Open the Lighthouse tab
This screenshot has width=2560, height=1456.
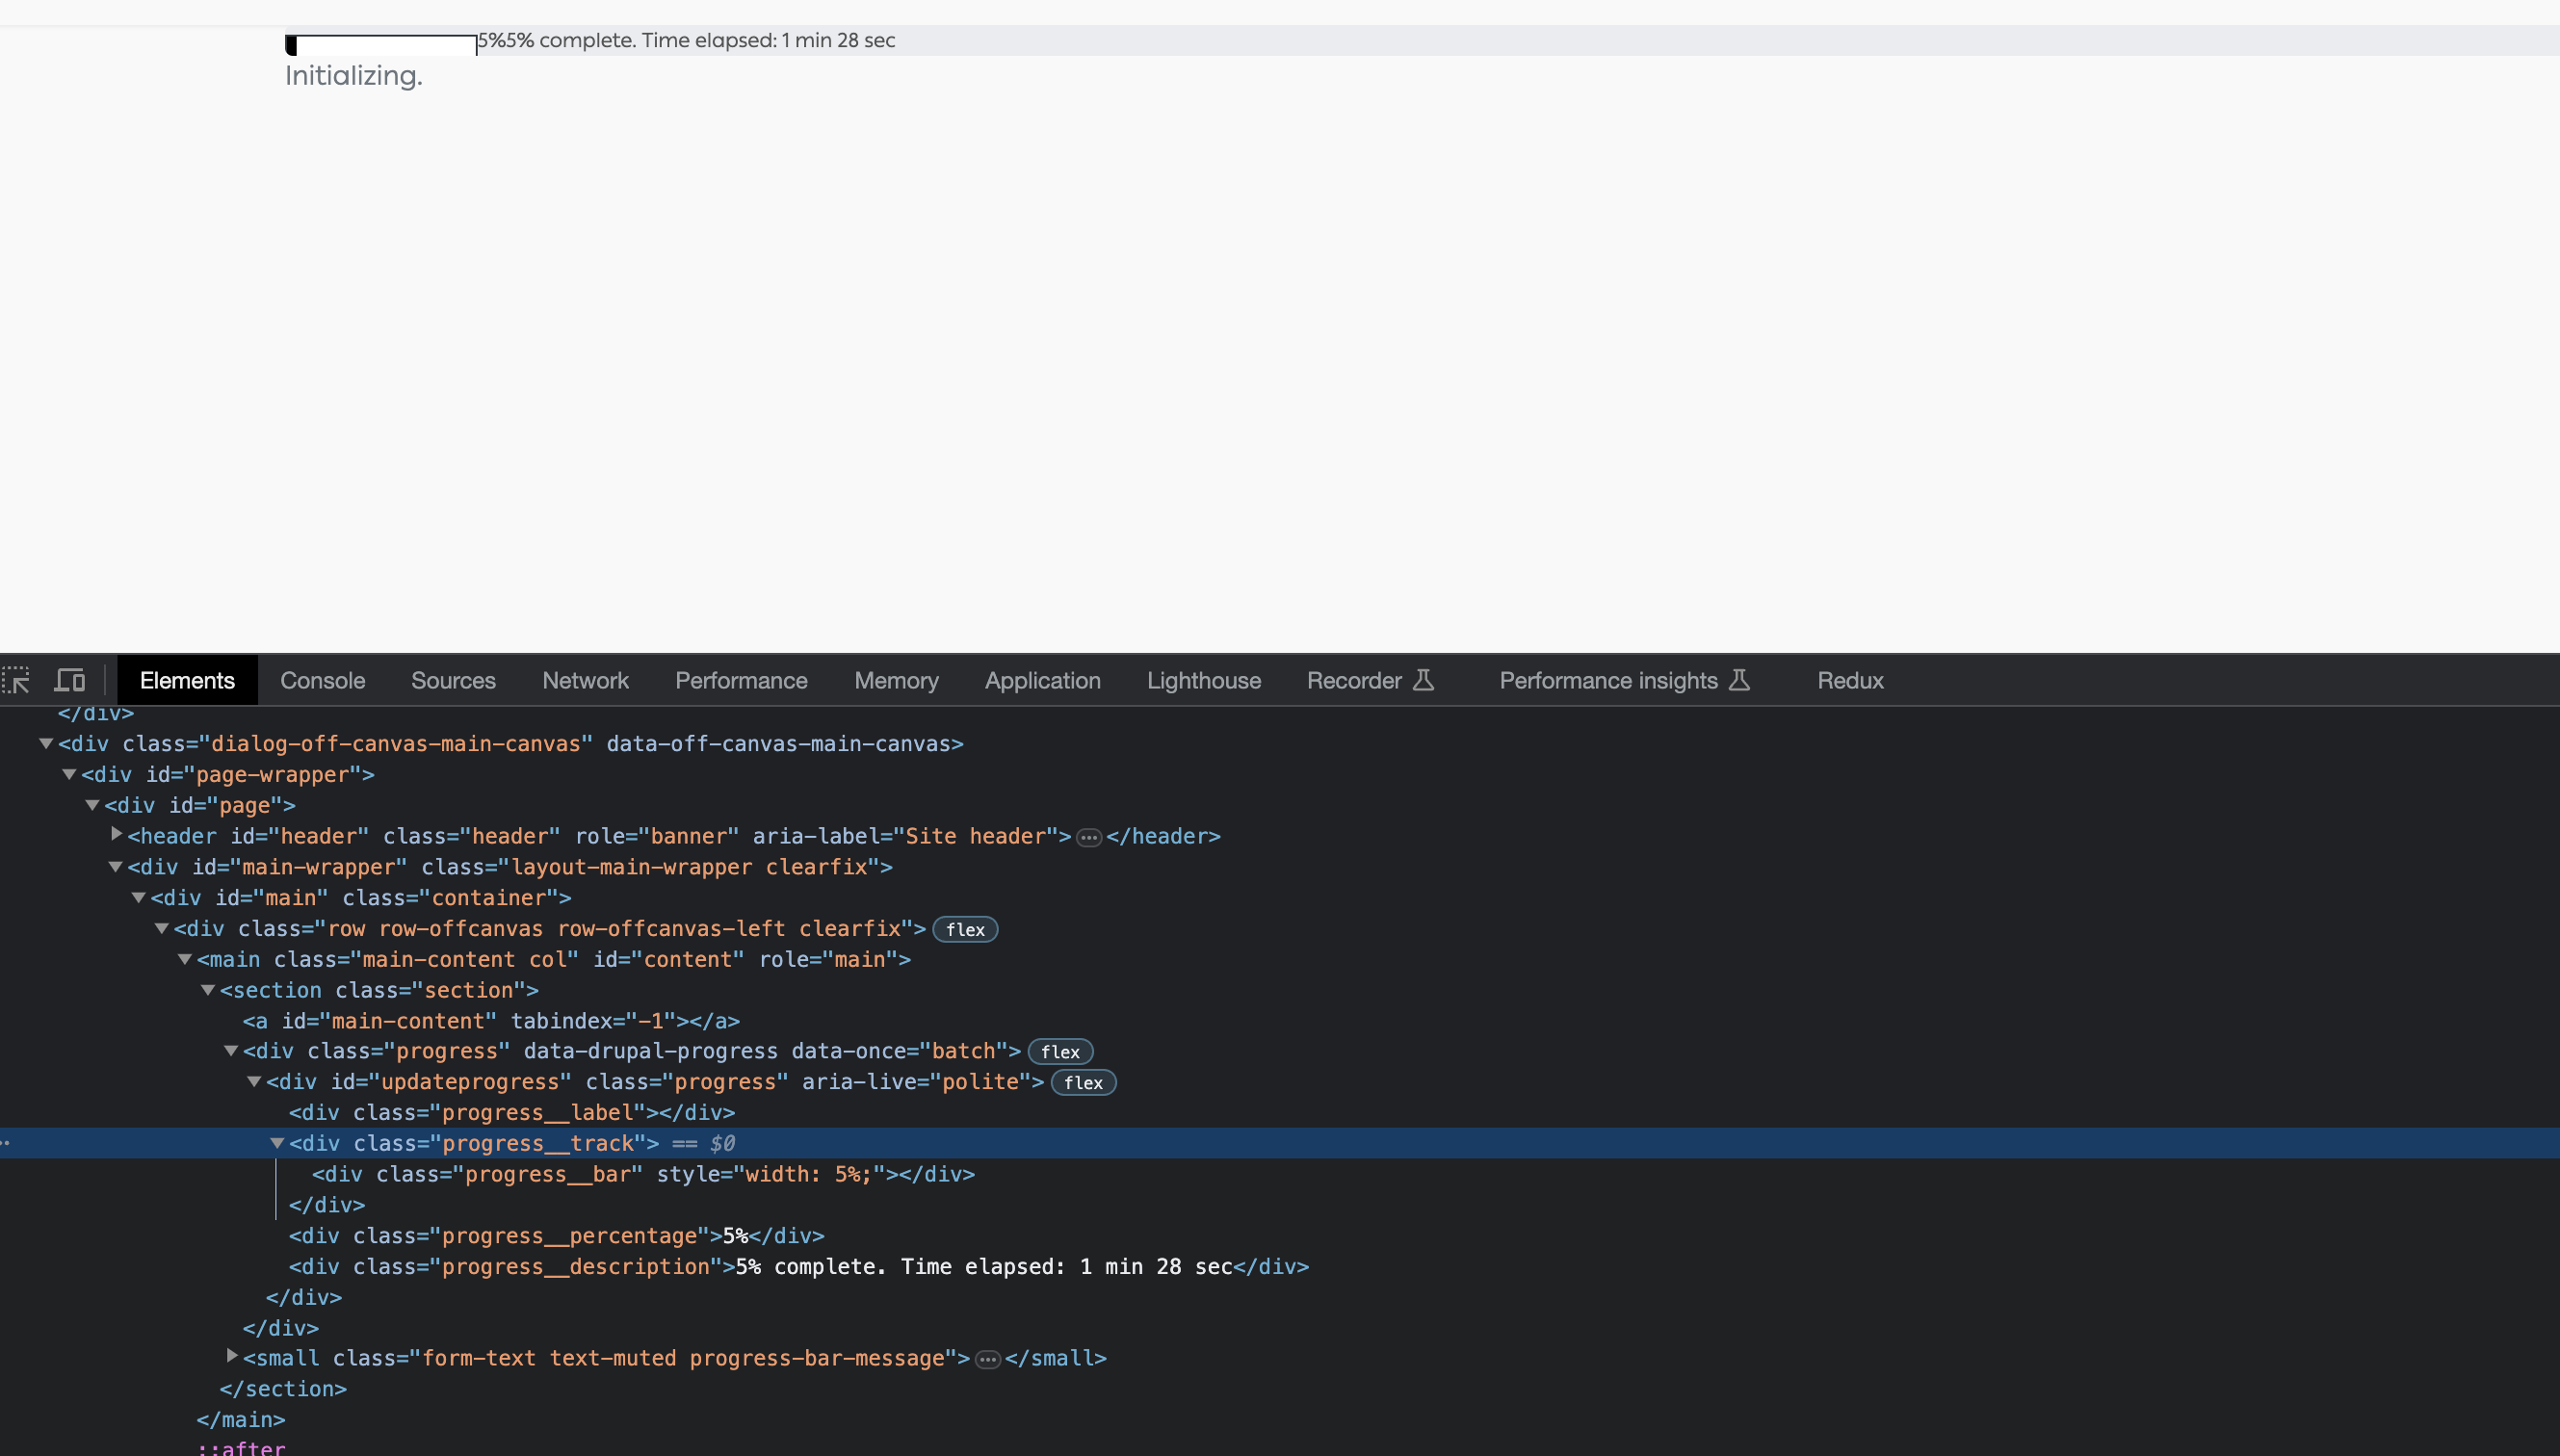pos(1203,681)
